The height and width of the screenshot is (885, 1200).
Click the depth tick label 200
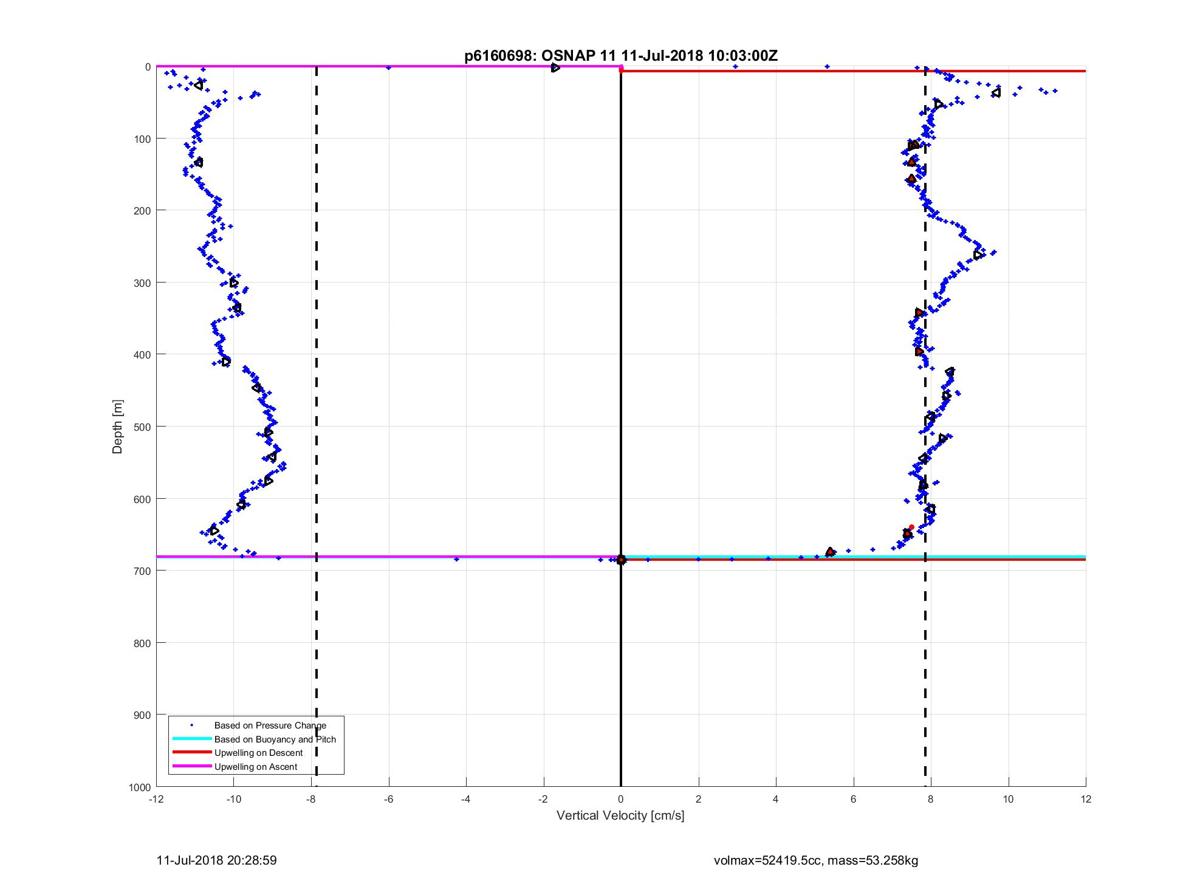tap(141, 211)
